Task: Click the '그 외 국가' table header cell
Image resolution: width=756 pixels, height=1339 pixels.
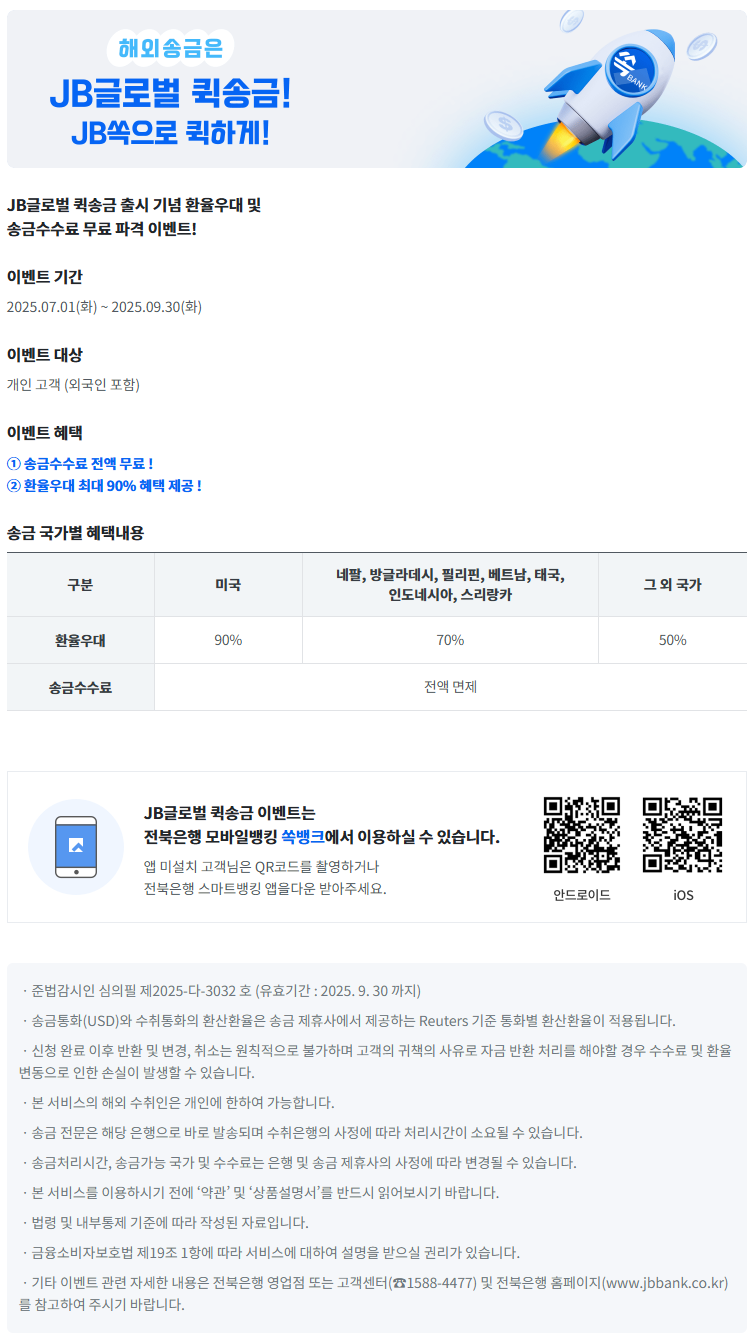Action: point(672,585)
